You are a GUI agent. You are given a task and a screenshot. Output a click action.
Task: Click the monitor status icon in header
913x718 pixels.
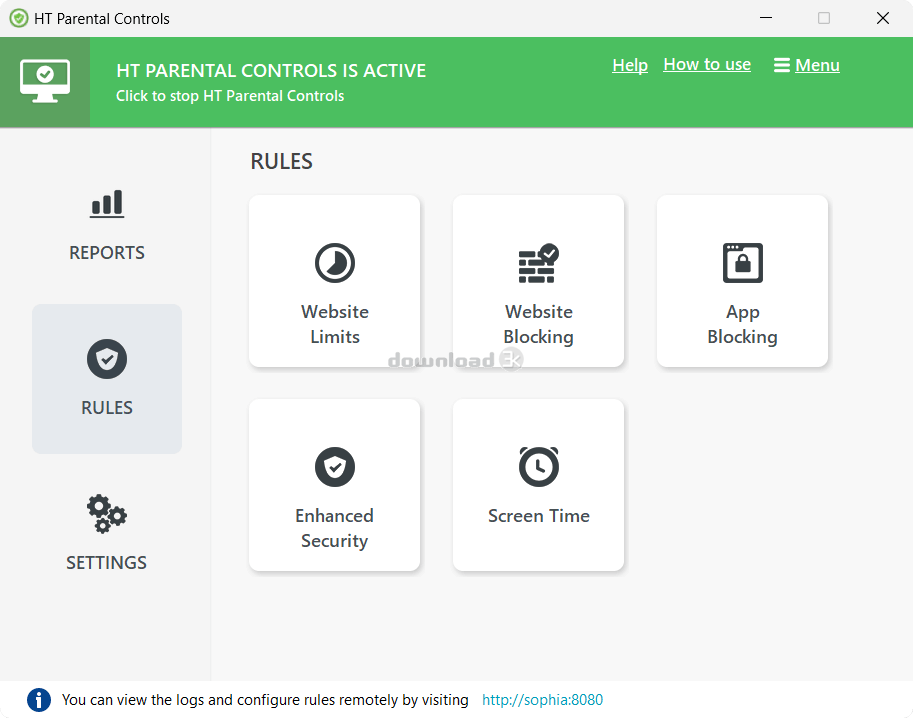pos(45,82)
